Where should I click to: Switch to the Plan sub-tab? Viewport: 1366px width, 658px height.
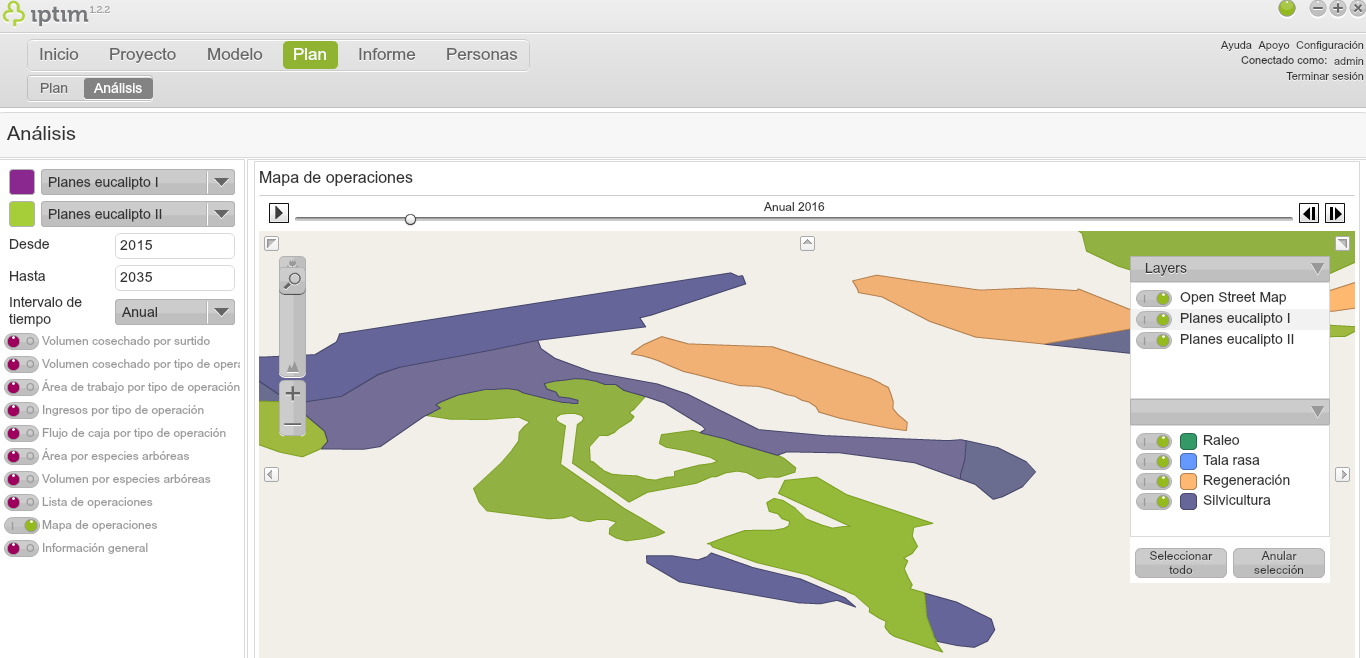54,88
